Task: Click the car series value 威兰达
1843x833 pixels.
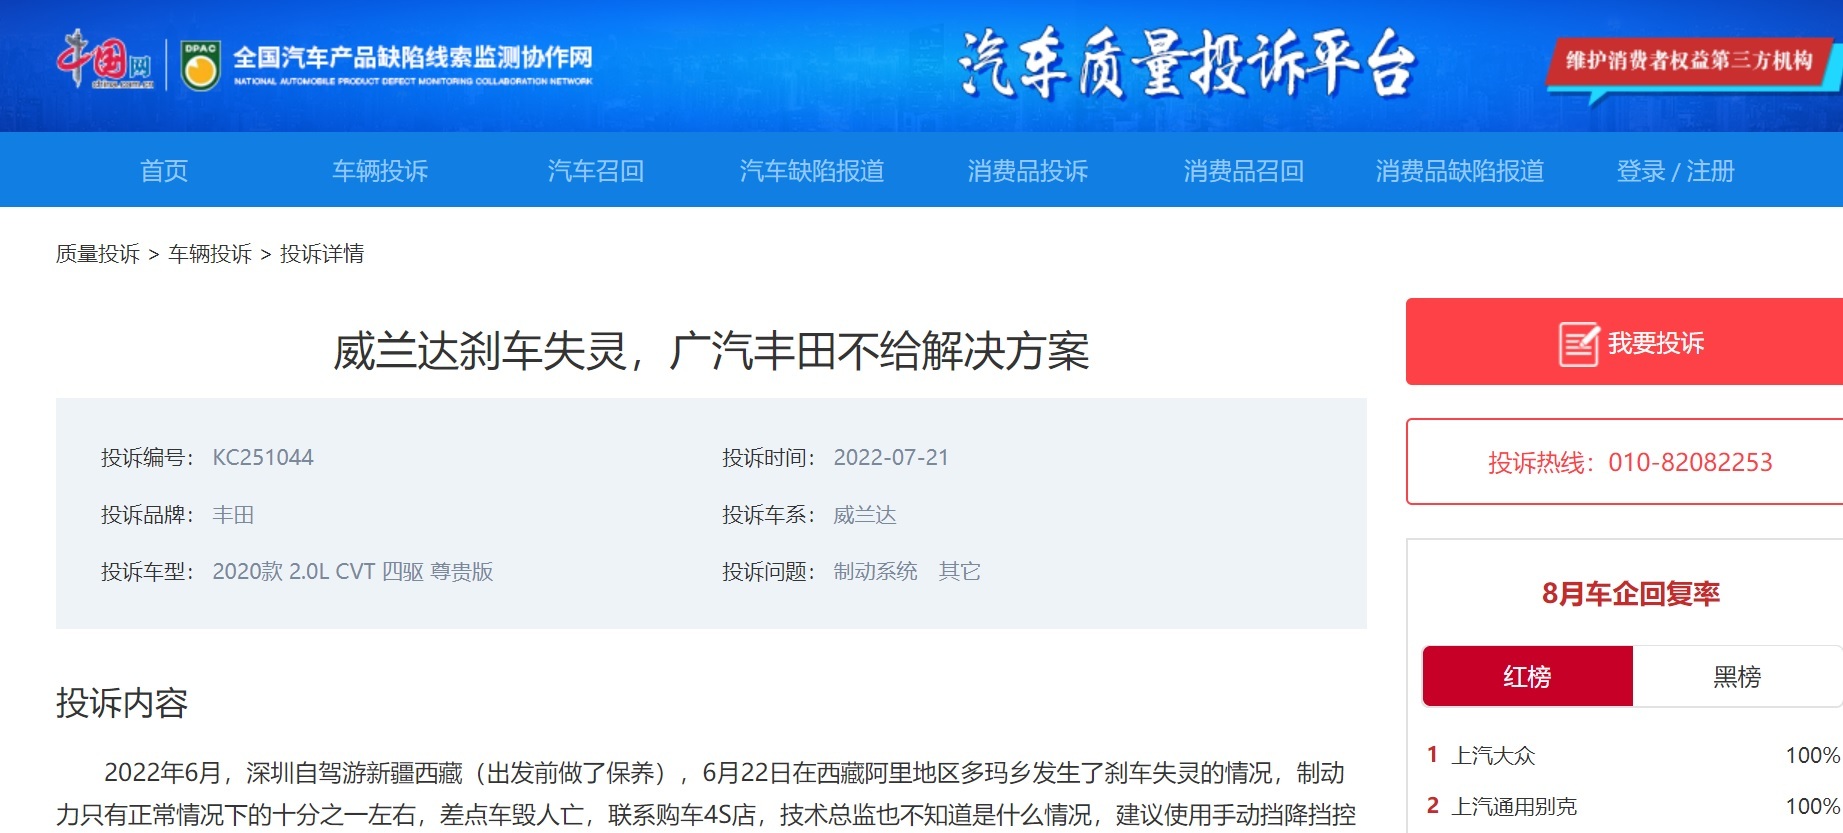Action: (x=865, y=515)
